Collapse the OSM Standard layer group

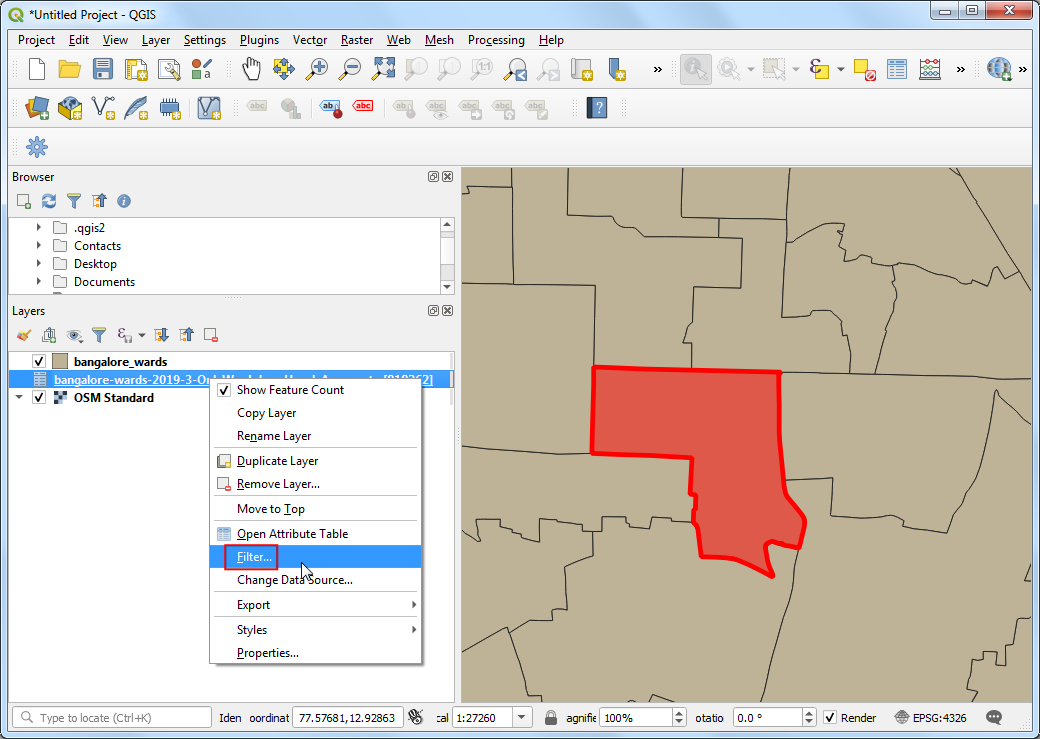[19, 397]
